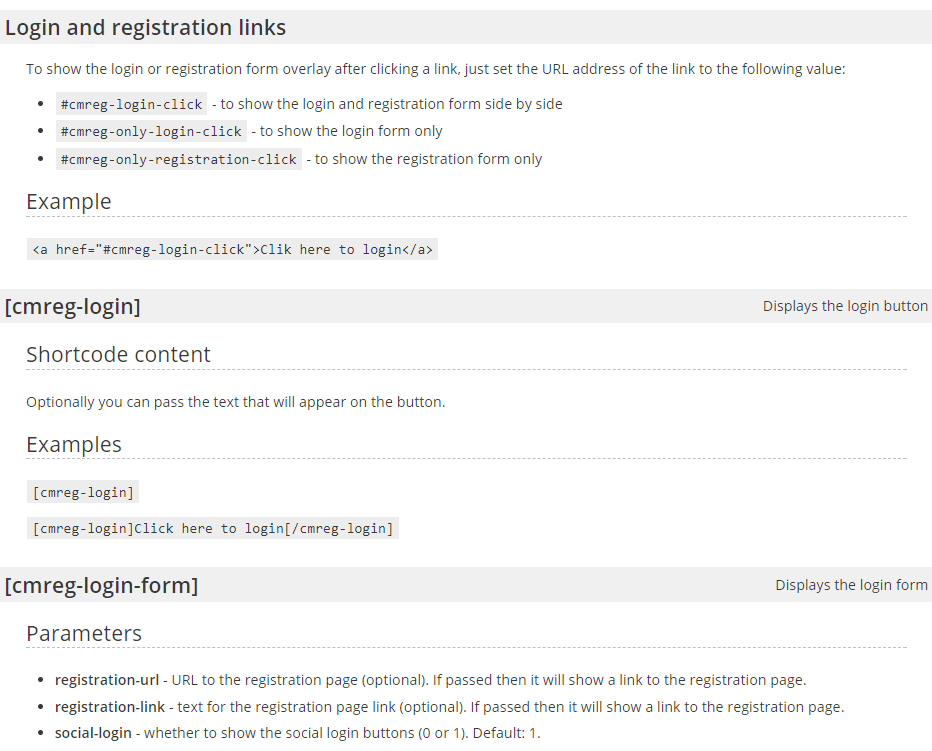The width and height of the screenshot is (932, 751).
Task: Click the "To show the login or registration form" paragraph
Action: 435,69
